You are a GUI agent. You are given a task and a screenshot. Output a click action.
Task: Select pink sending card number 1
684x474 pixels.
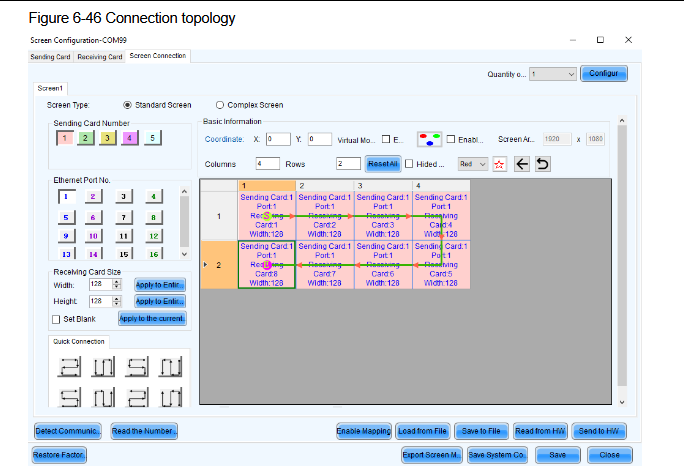click(65, 138)
